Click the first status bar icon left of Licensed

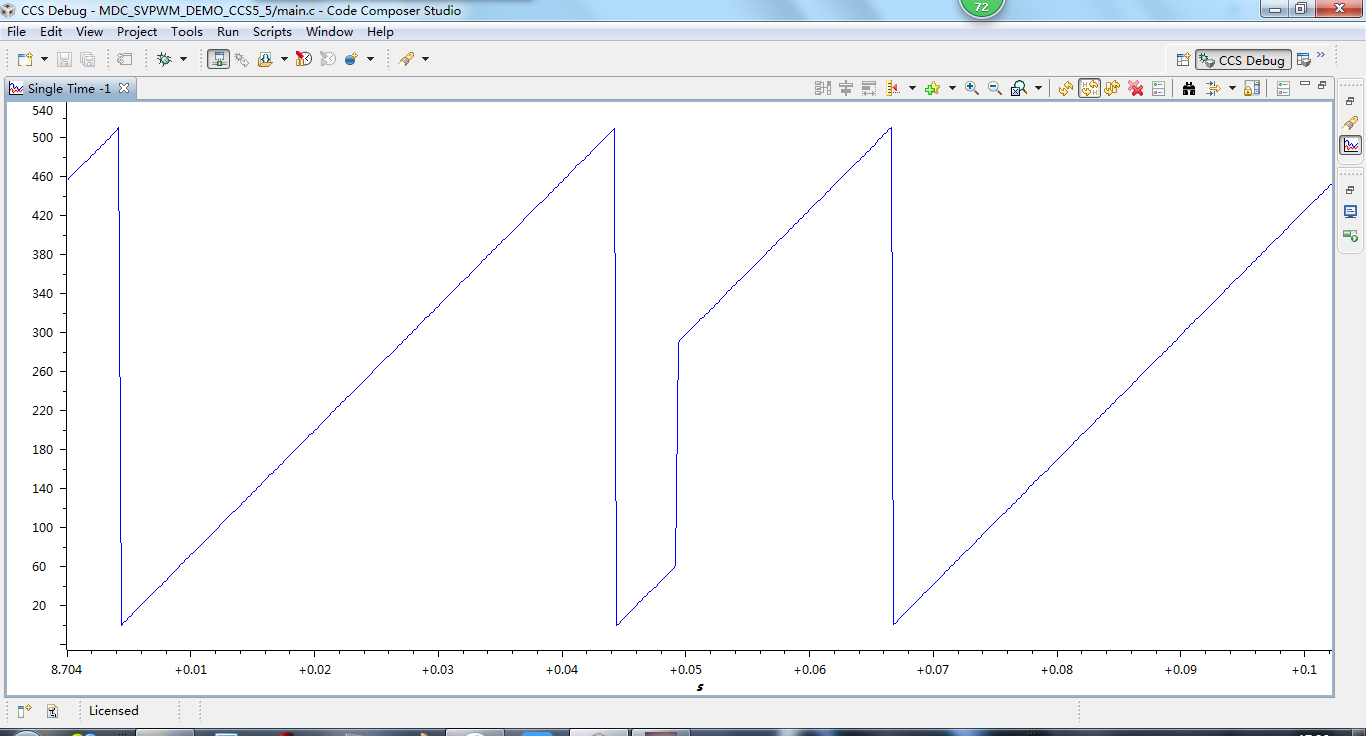click(25, 711)
